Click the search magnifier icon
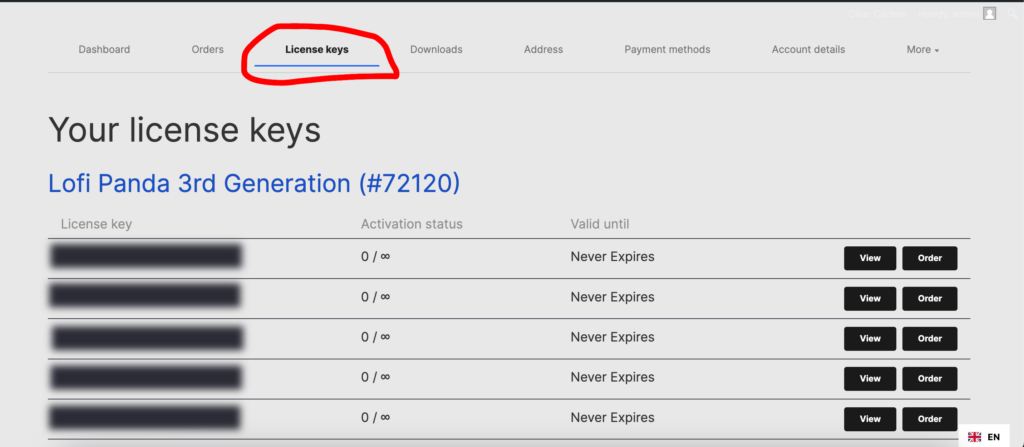 (x=1012, y=14)
